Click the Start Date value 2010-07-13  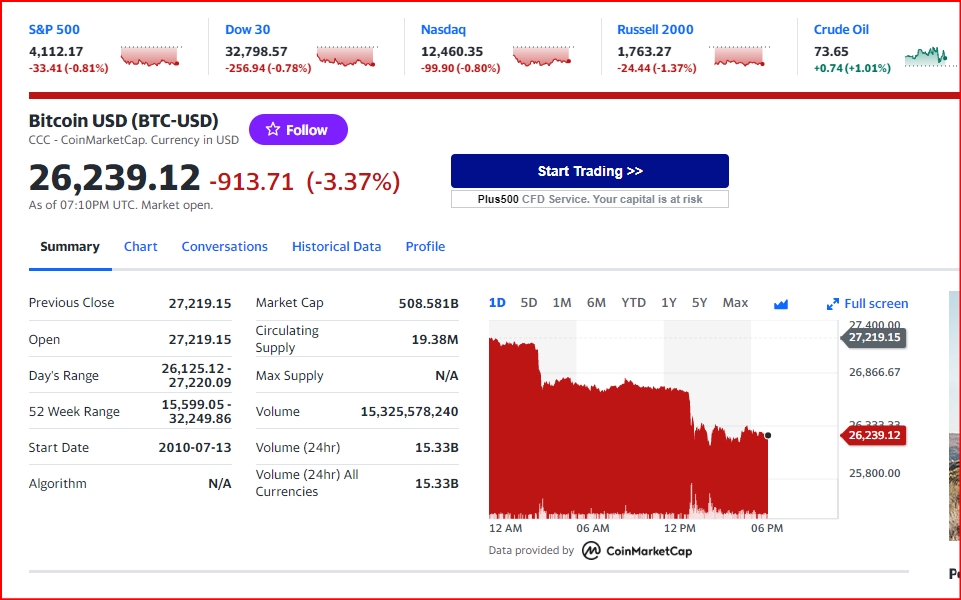click(x=195, y=447)
